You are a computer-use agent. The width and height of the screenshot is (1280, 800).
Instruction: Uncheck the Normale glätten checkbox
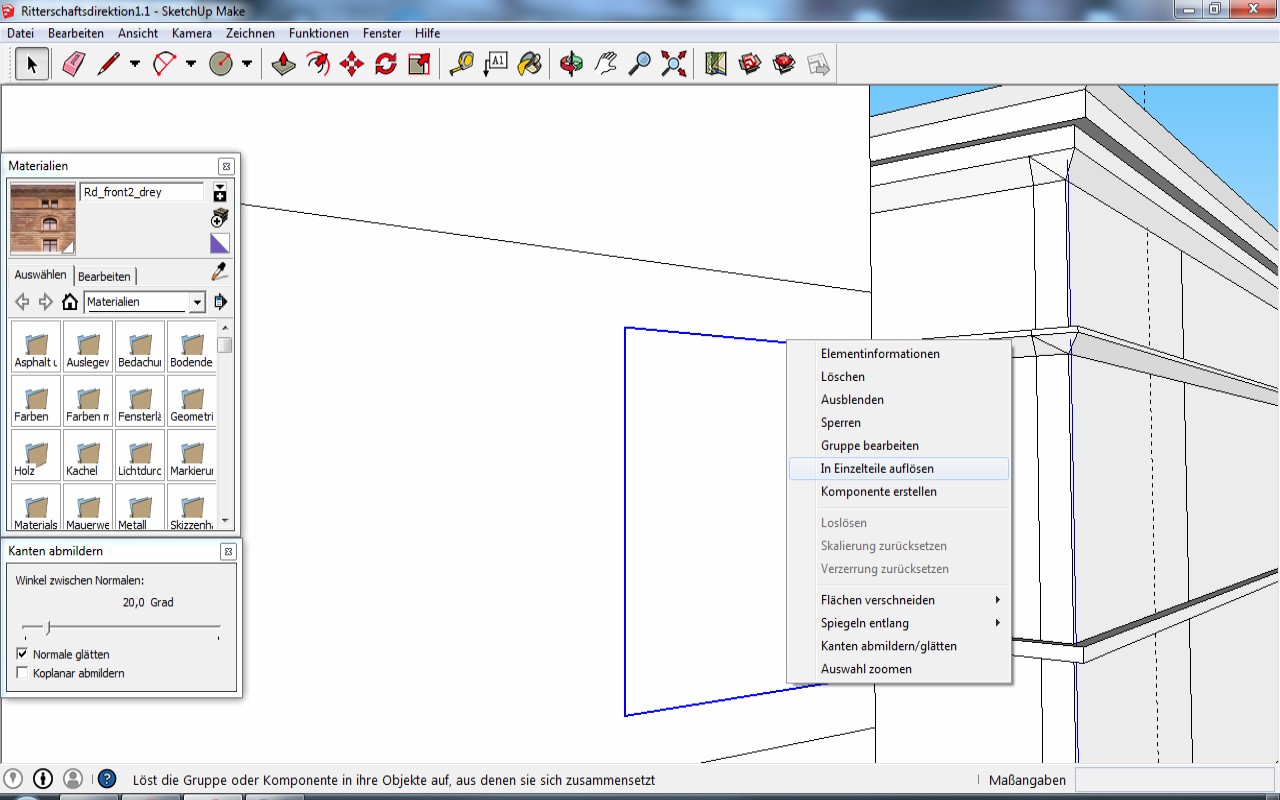pyautogui.click(x=23, y=654)
